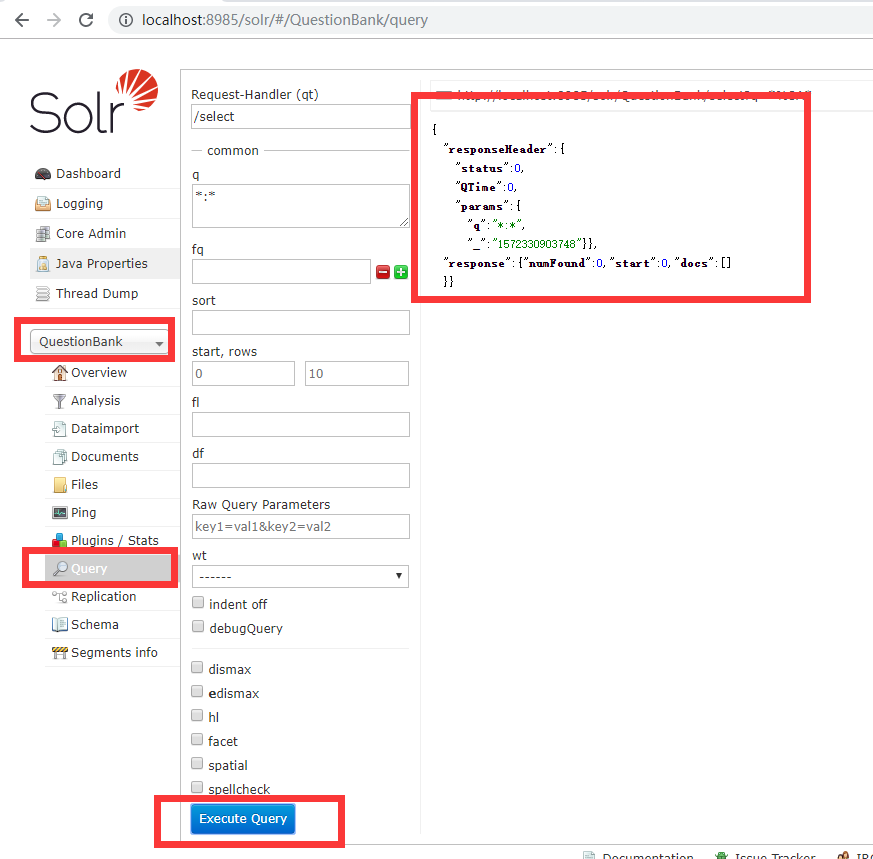This screenshot has height=859, width=873.
Task: Open the QuestionBank core selector
Action: [x=94, y=340]
